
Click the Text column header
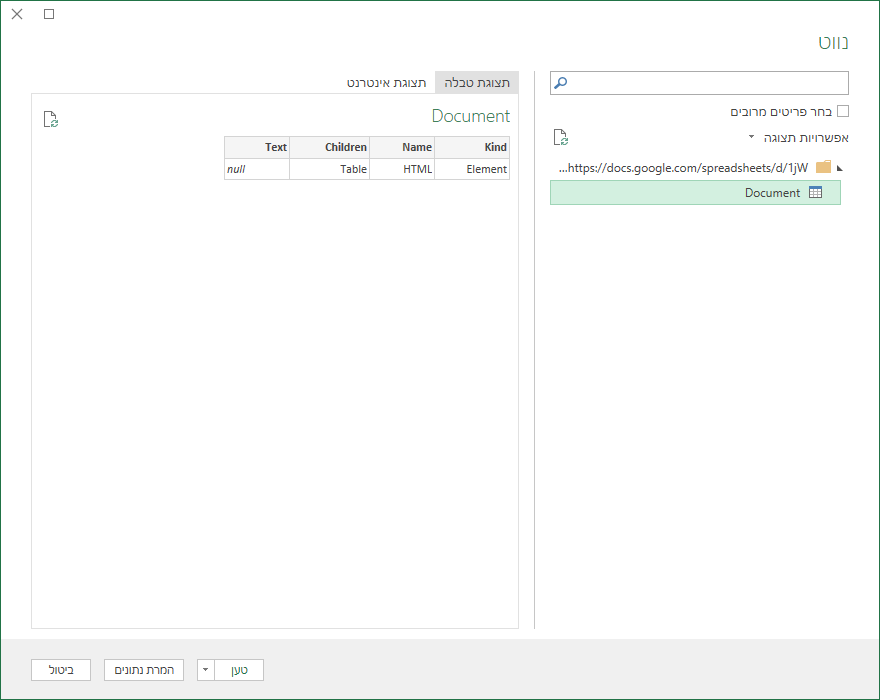257,147
